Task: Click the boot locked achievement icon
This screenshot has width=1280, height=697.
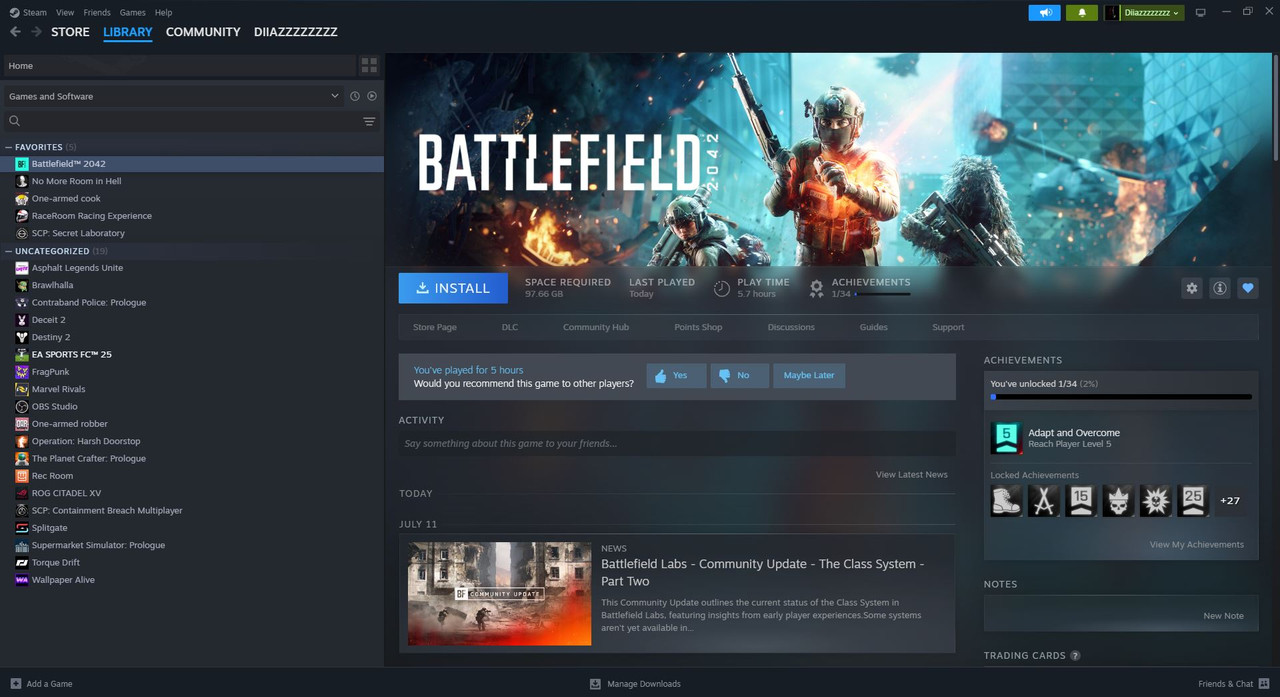Action: tap(1006, 501)
